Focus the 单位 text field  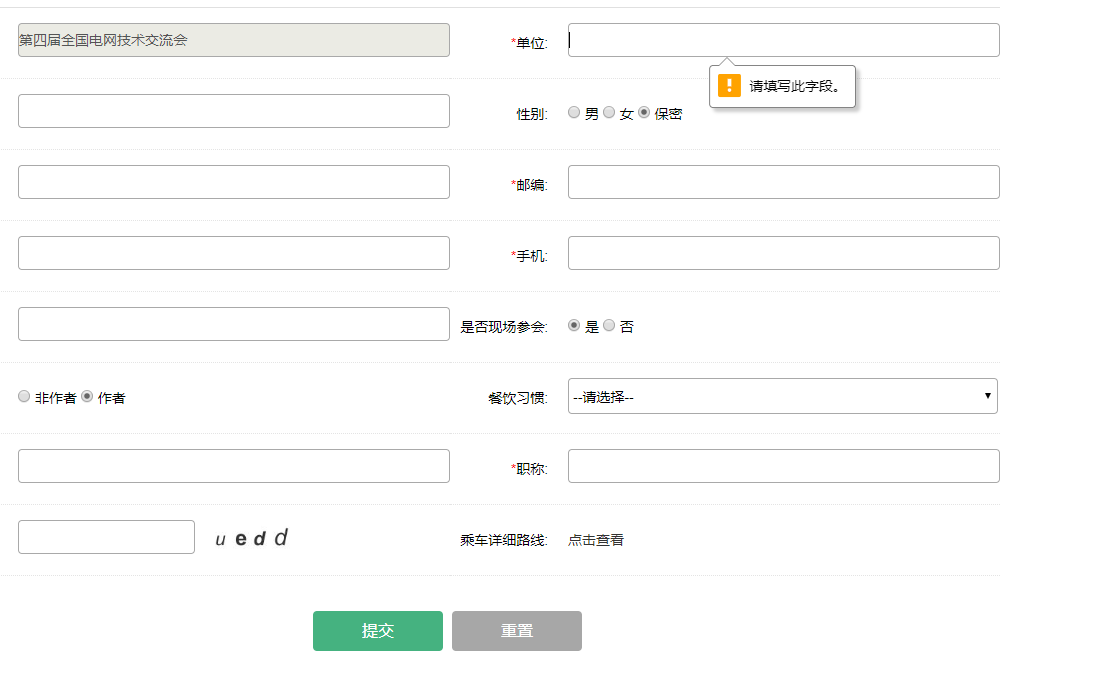click(783, 40)
